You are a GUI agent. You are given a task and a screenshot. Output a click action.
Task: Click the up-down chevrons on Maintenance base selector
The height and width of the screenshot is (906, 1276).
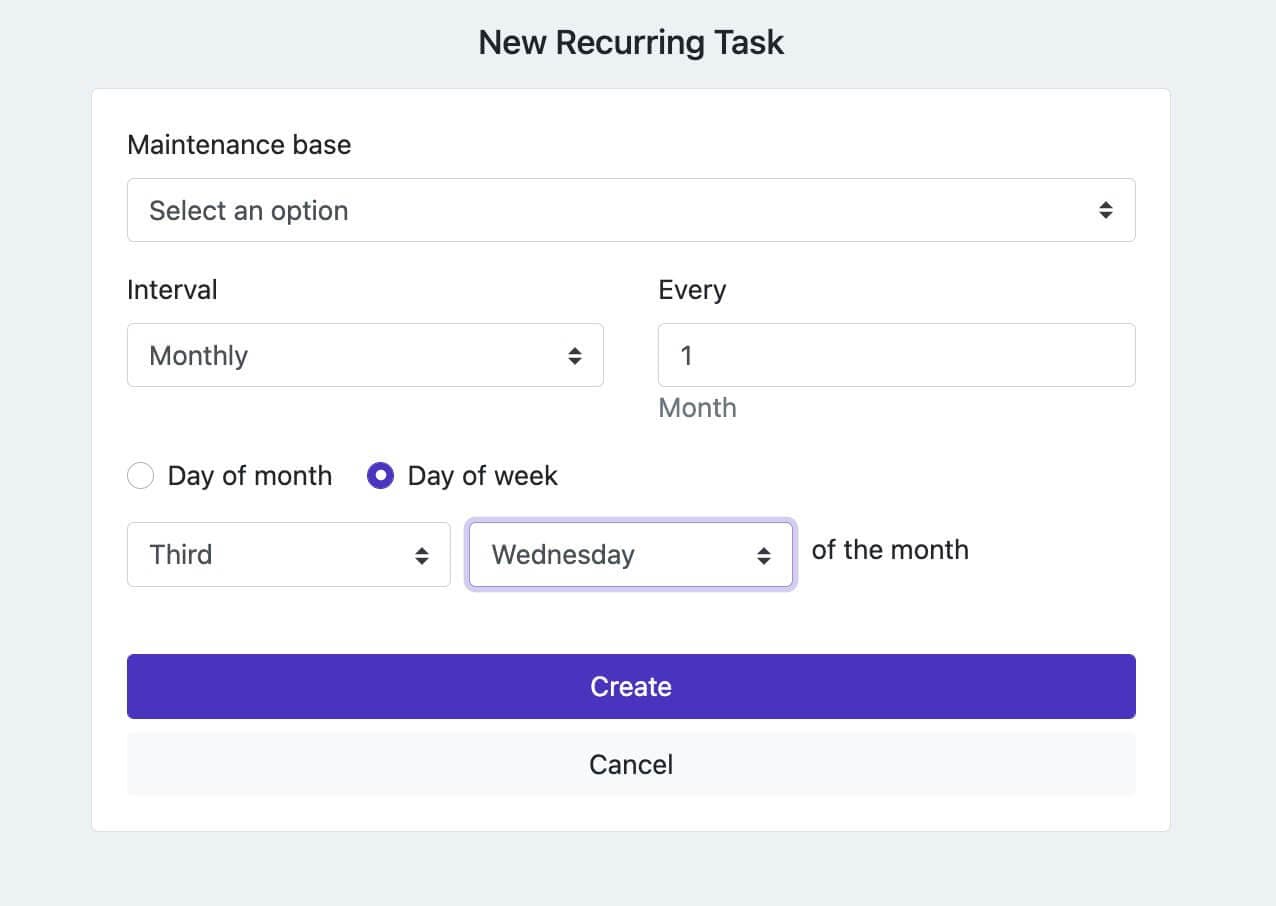[x=1106, y=210]
